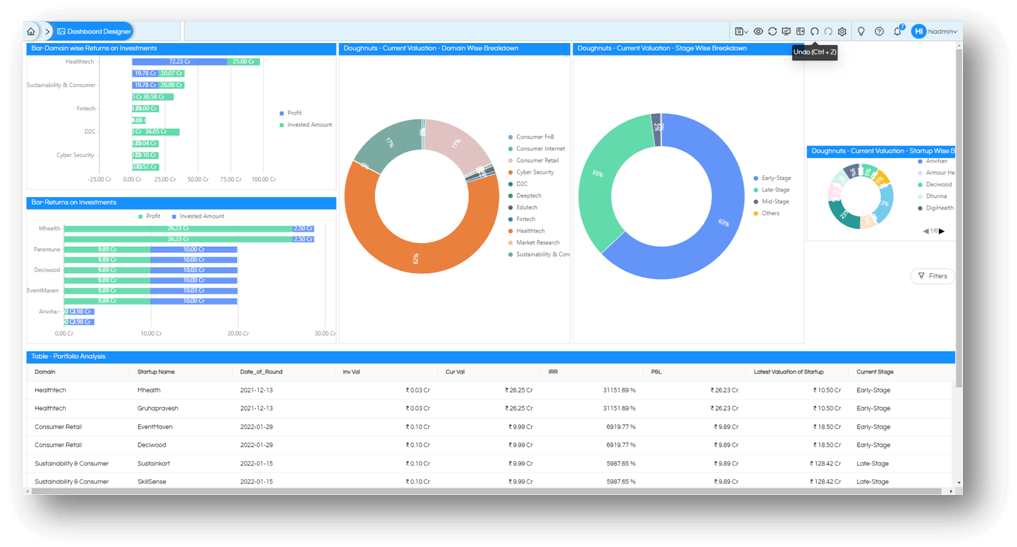Click table scroll down arrow

tap(959, 483)
